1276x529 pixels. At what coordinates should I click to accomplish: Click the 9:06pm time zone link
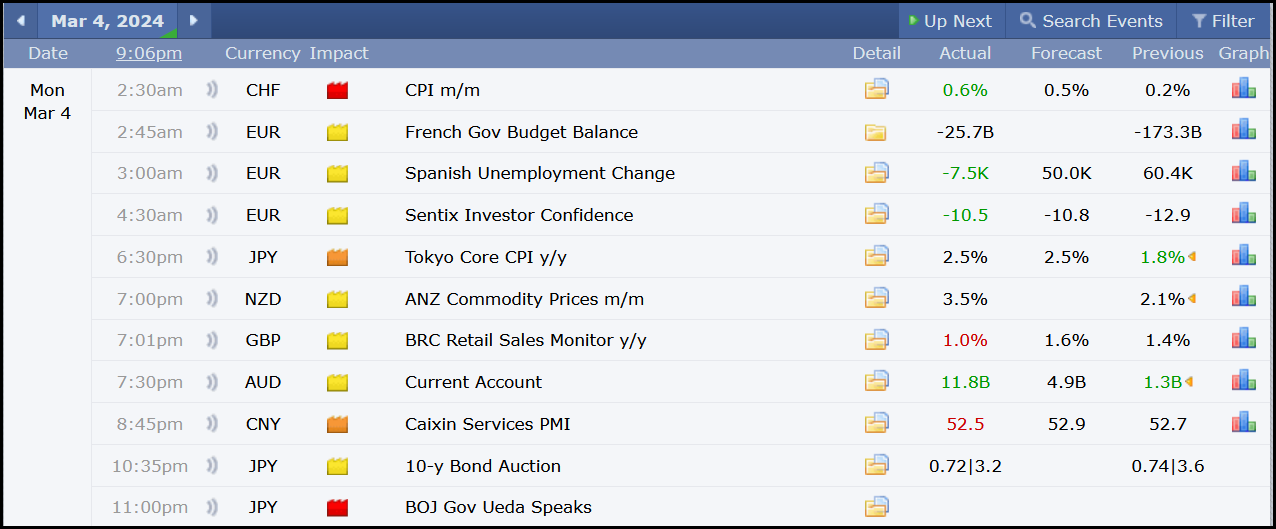point(149,53)
